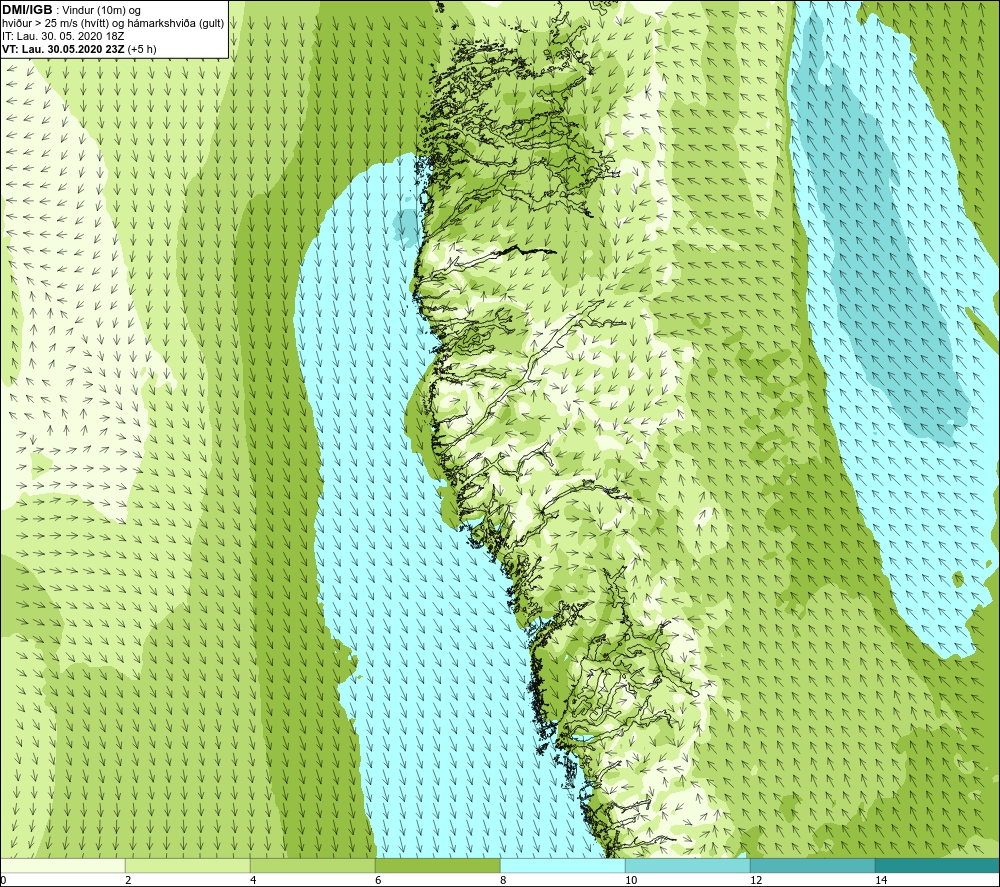
Task: Click the 'hviður > 25 m/s' description line
Action: [x=113, y=24]
